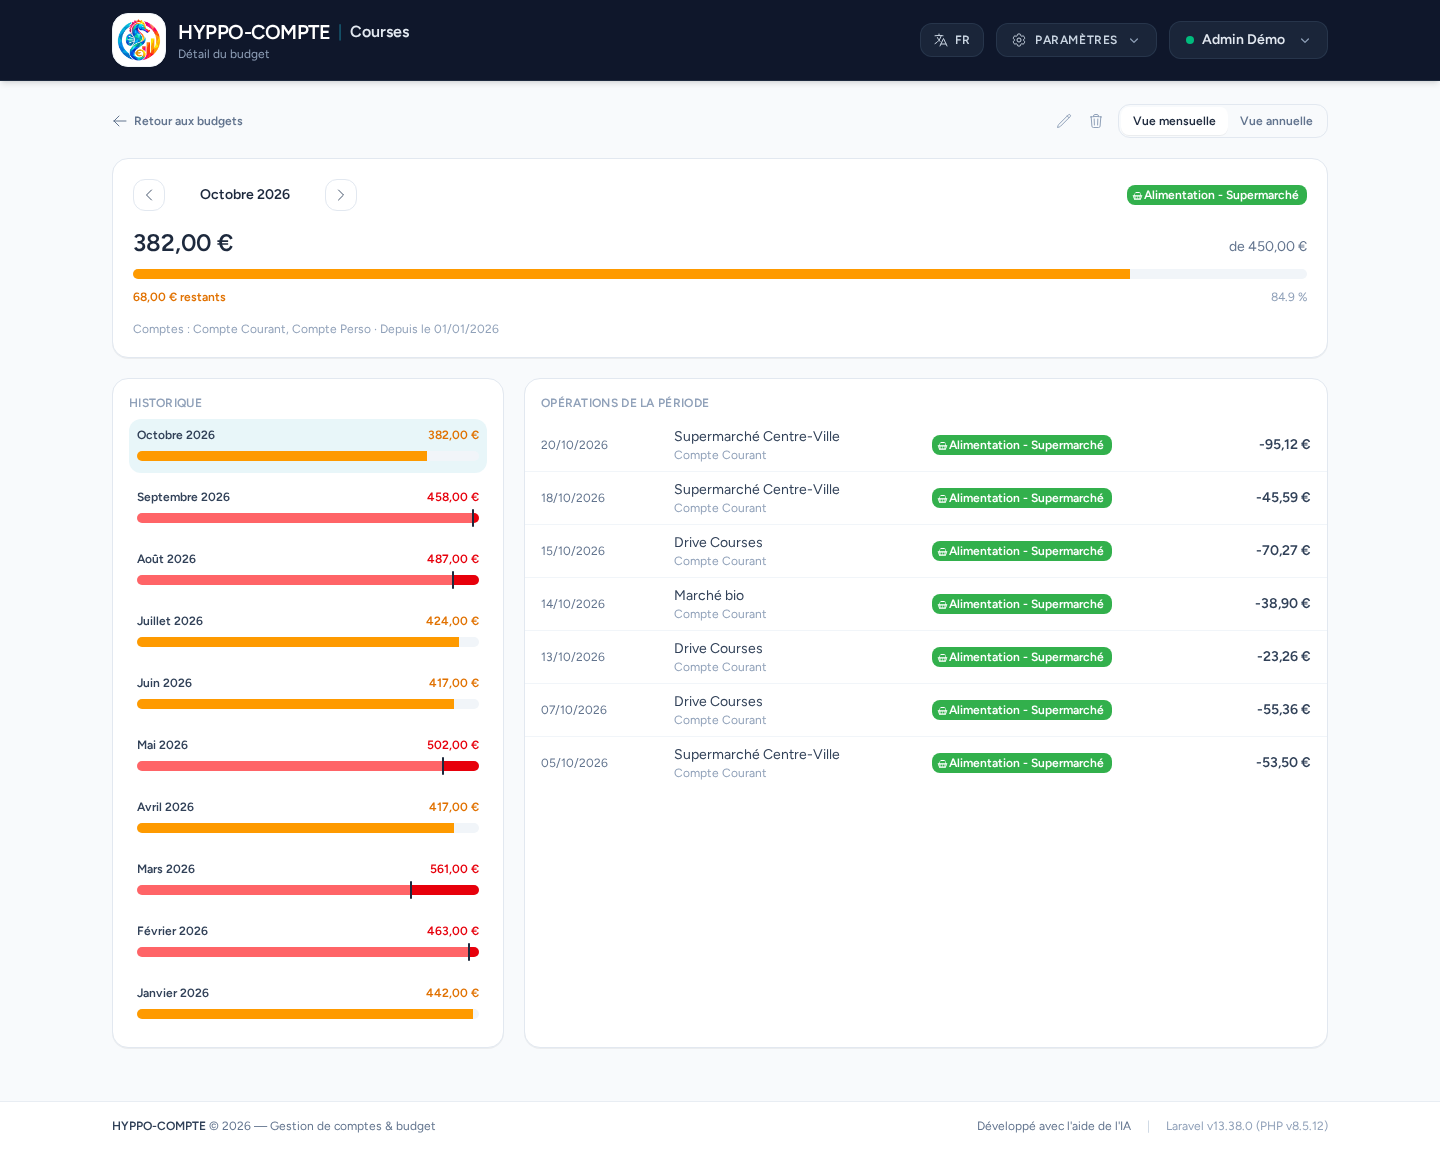Screen dimensions: 1440x1150
Task: Click the delete budget trash icon
Action: tap(1096, 121)
